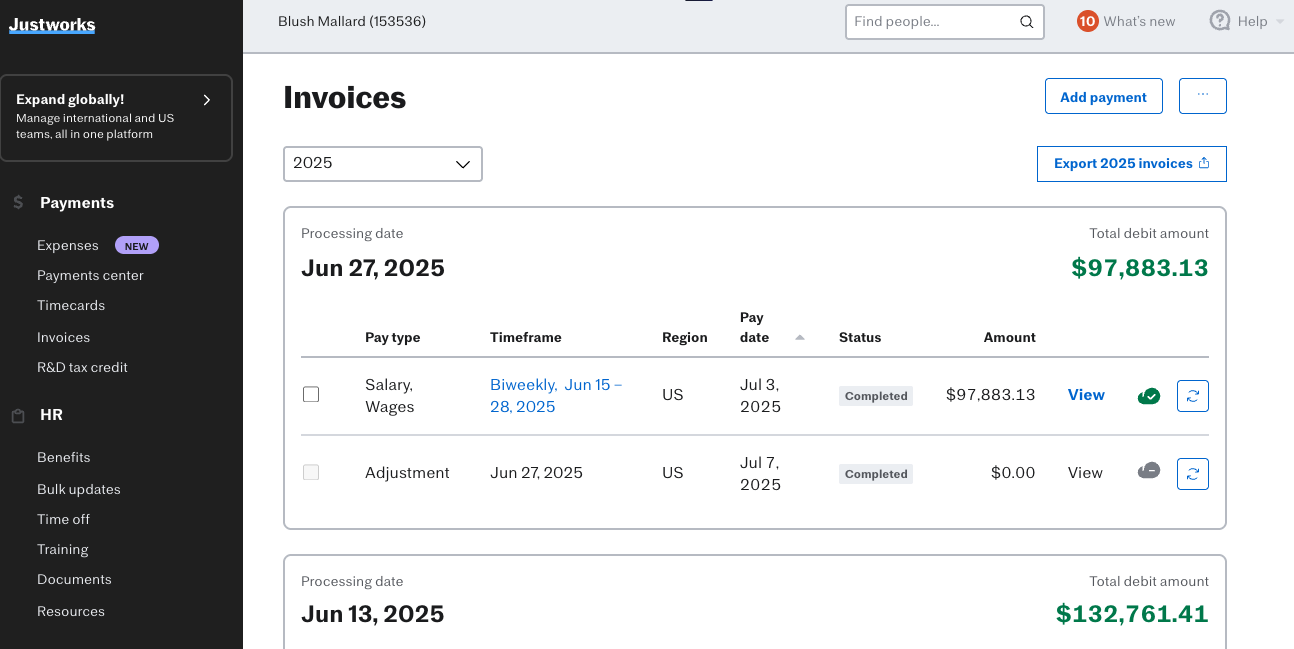
Task: Click the refresh icon for Salary, Wages row
Action: [x=1192, y=396]
